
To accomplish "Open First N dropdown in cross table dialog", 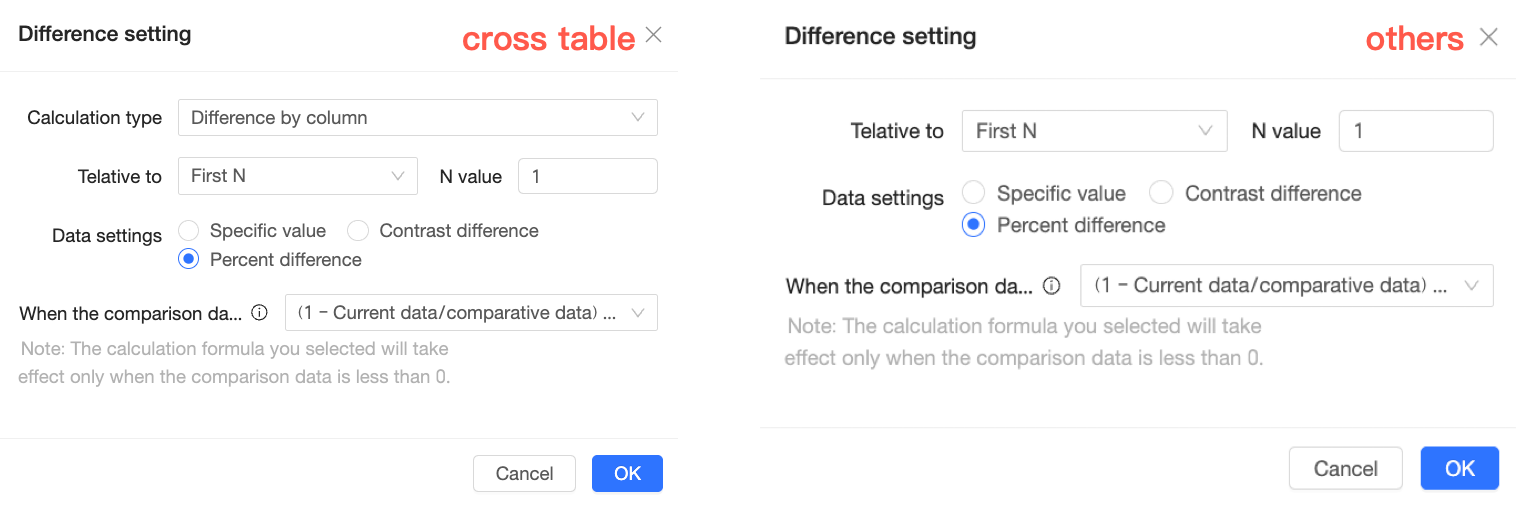I will 297,176.
